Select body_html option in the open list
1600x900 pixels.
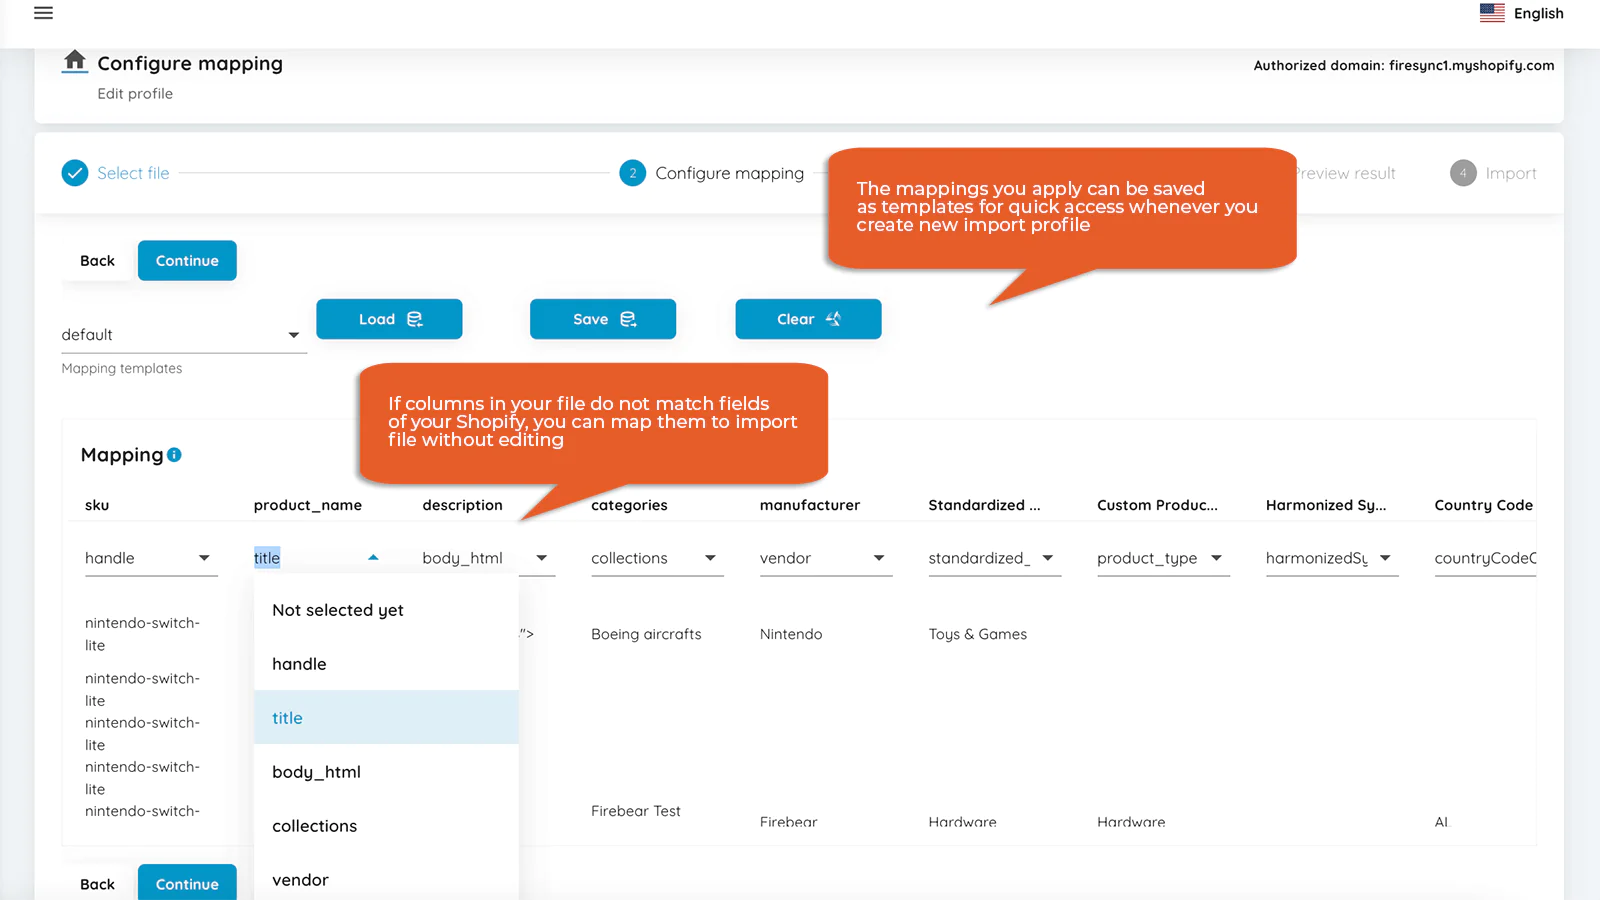pyautogui.click(x=316, y=772)
